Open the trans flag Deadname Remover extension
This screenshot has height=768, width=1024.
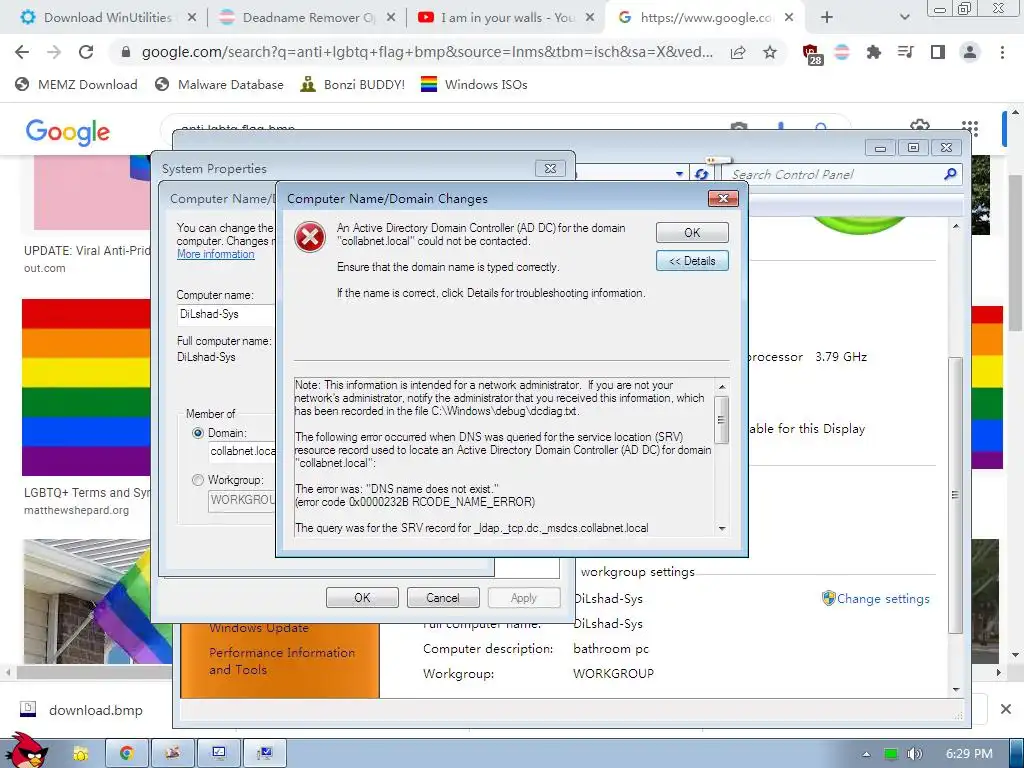842,52
